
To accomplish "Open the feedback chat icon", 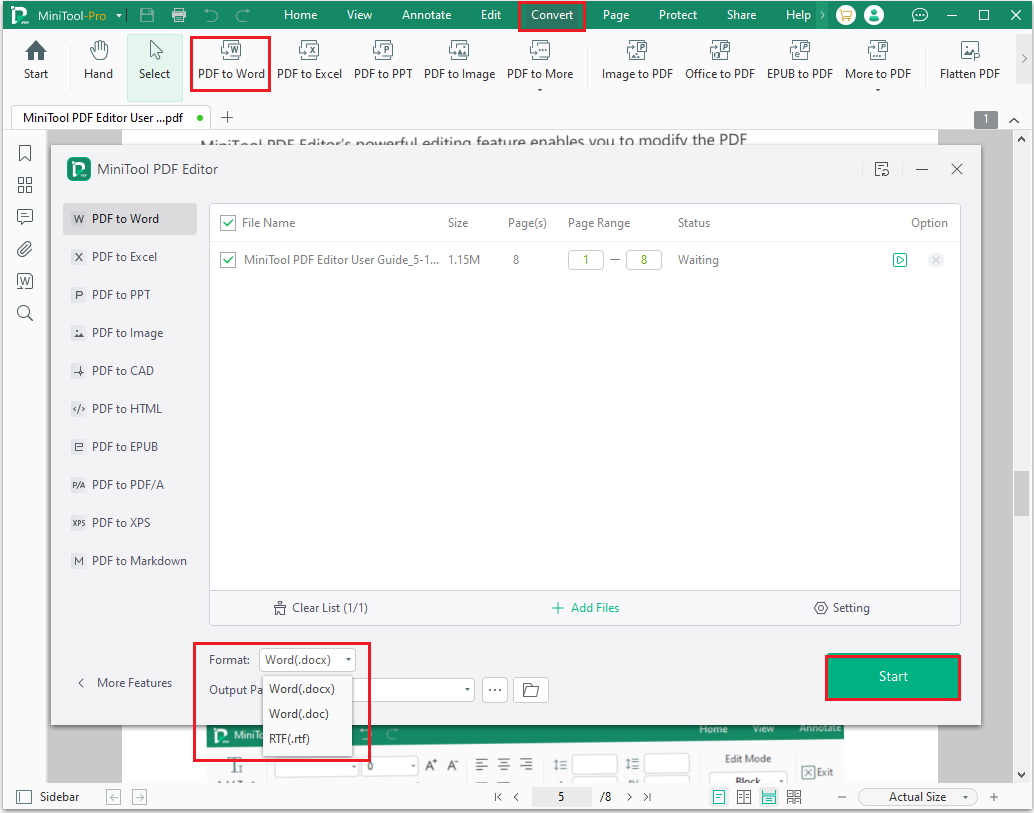I will (x=919, y=15).
